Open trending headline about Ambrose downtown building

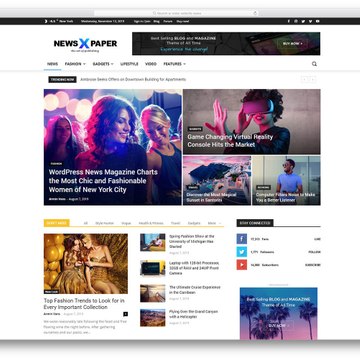pos(133,79)
